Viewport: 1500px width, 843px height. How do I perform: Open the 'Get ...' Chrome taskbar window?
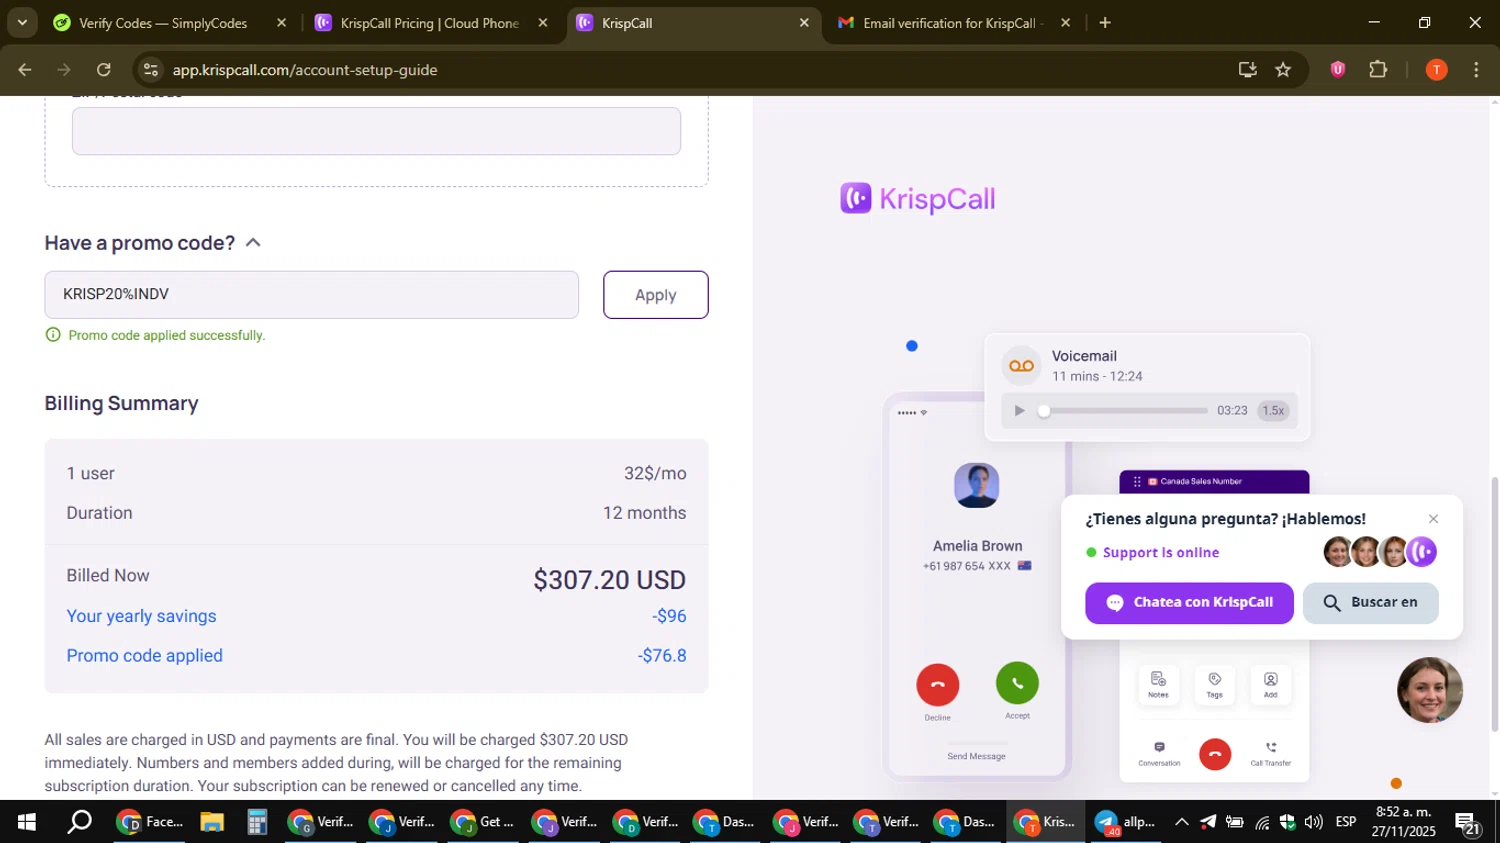coord(482,822)
